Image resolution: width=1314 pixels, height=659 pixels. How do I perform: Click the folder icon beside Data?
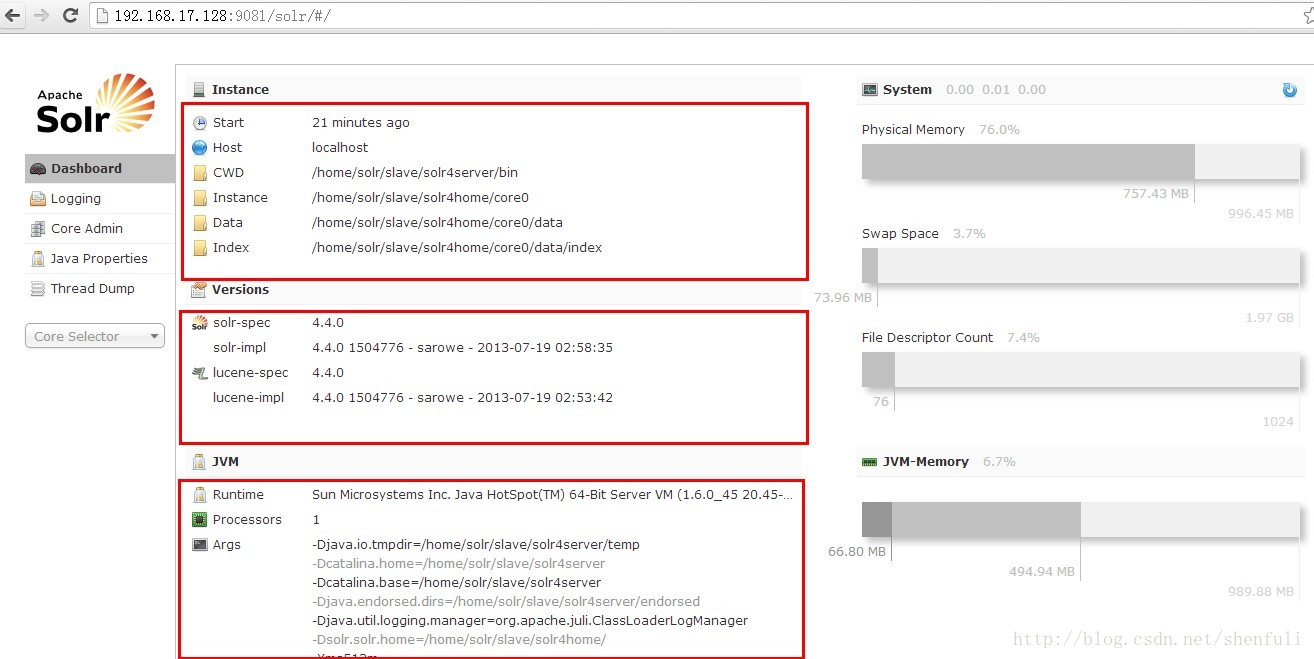coord(200,222)
